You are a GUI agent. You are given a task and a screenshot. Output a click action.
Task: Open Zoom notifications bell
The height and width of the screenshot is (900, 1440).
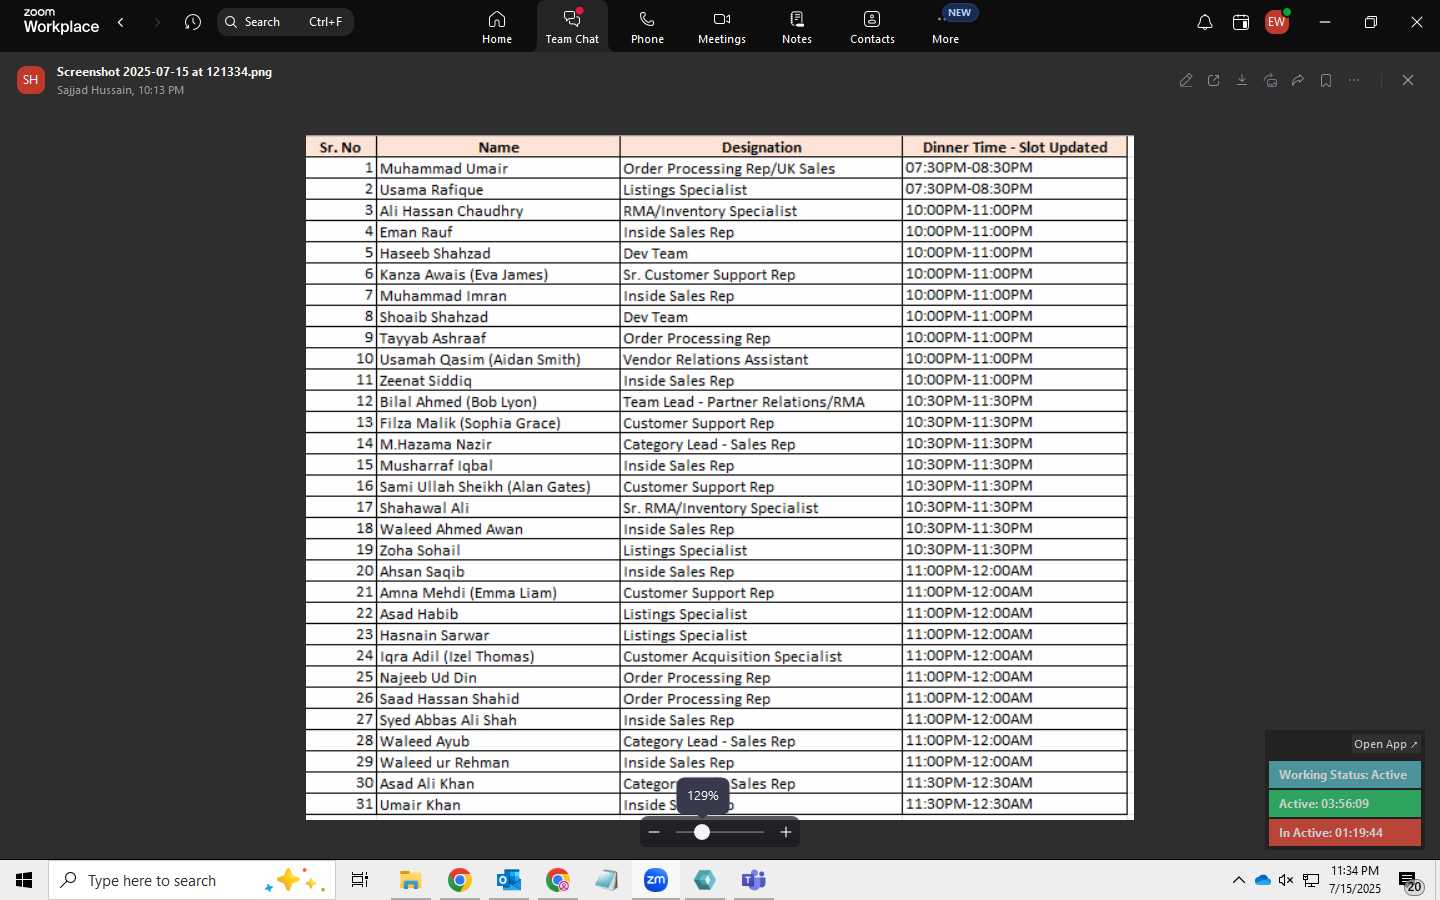point(1205,22)
